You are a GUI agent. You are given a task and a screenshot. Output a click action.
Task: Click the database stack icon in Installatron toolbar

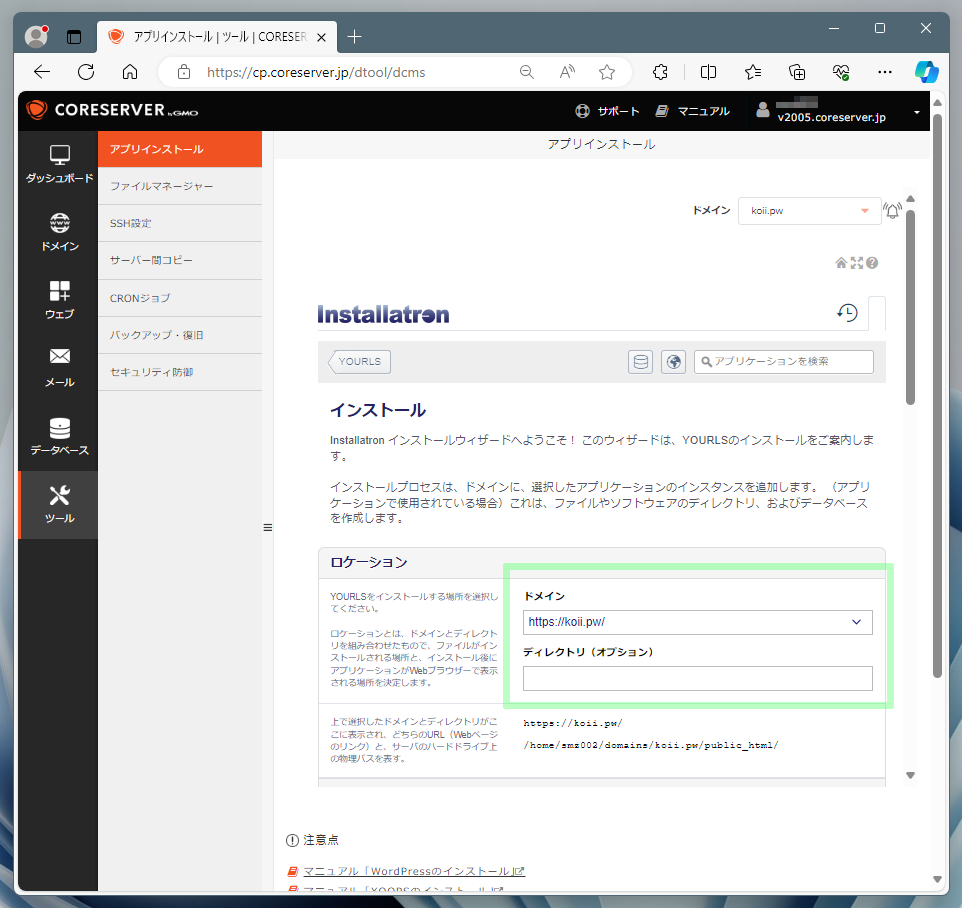pos(641,362)
